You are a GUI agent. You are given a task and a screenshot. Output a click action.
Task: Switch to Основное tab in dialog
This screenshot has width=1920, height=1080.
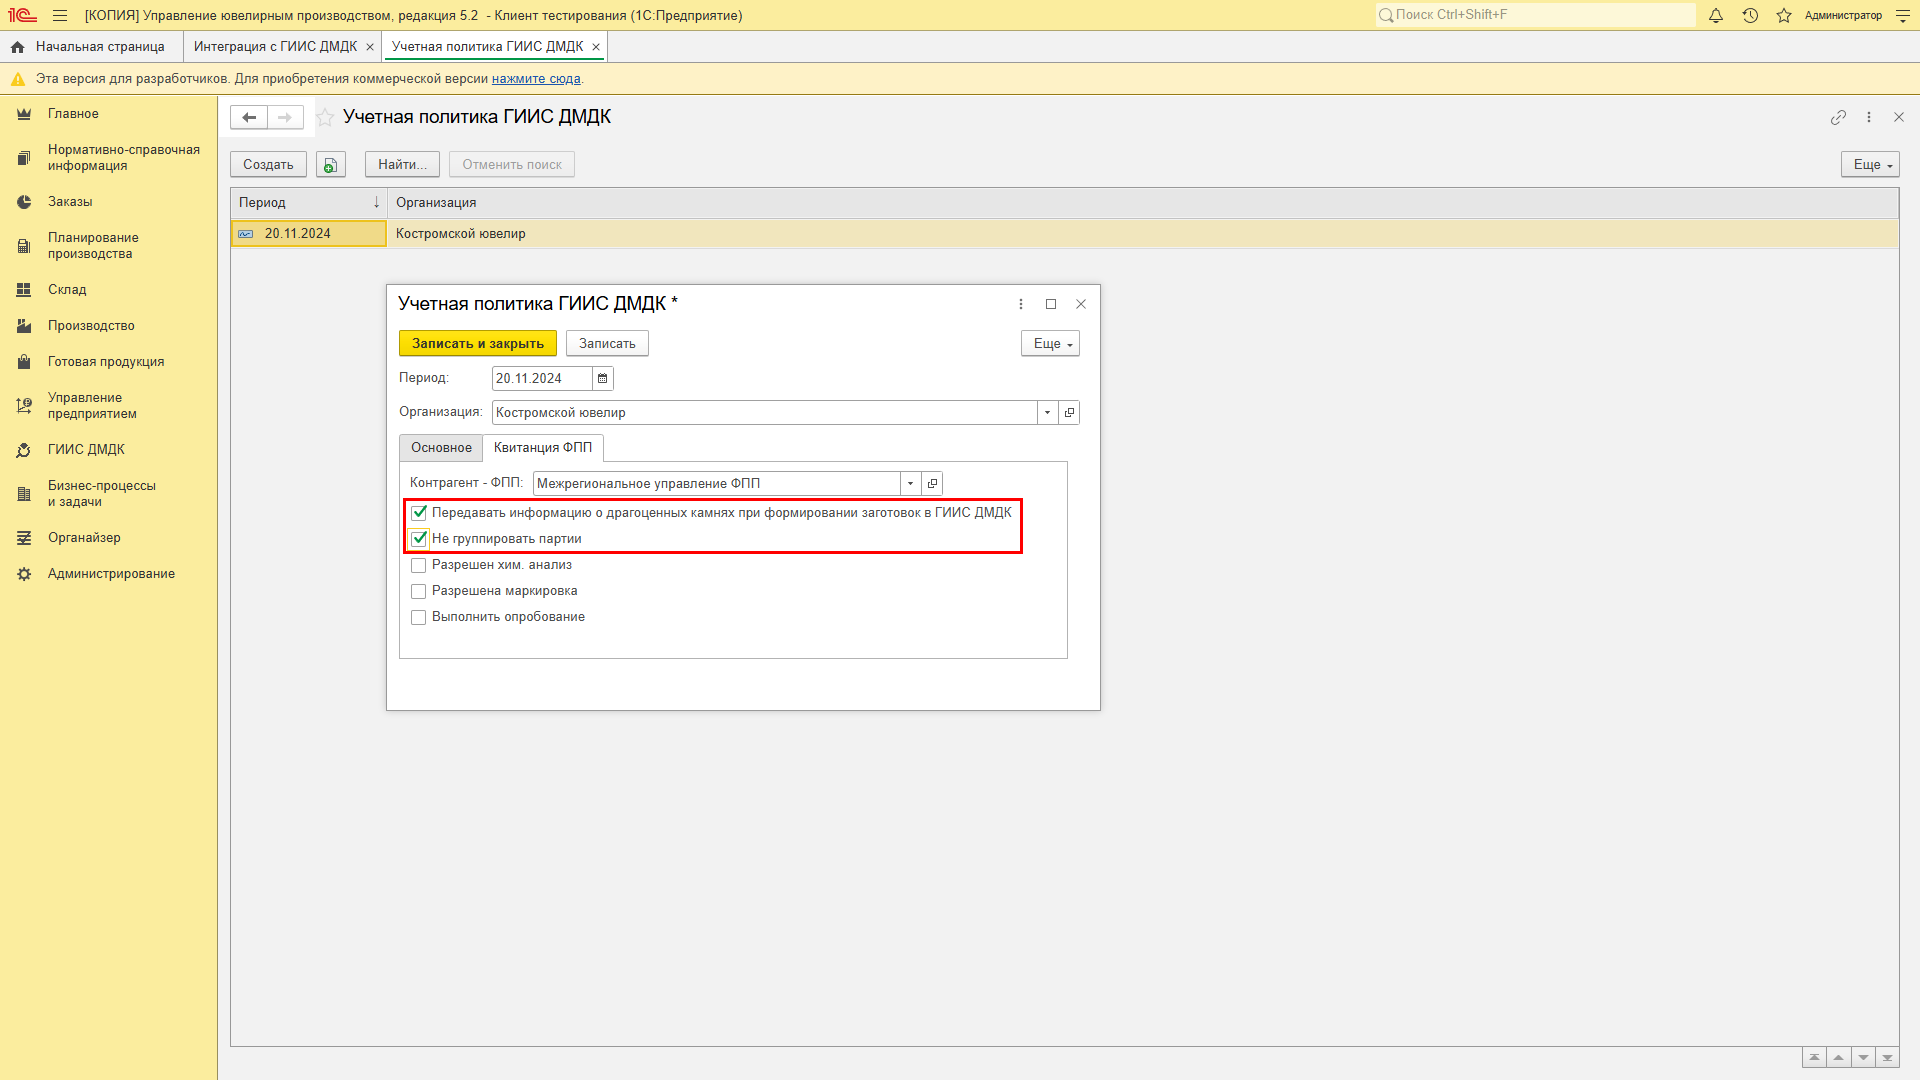(441, 447)
